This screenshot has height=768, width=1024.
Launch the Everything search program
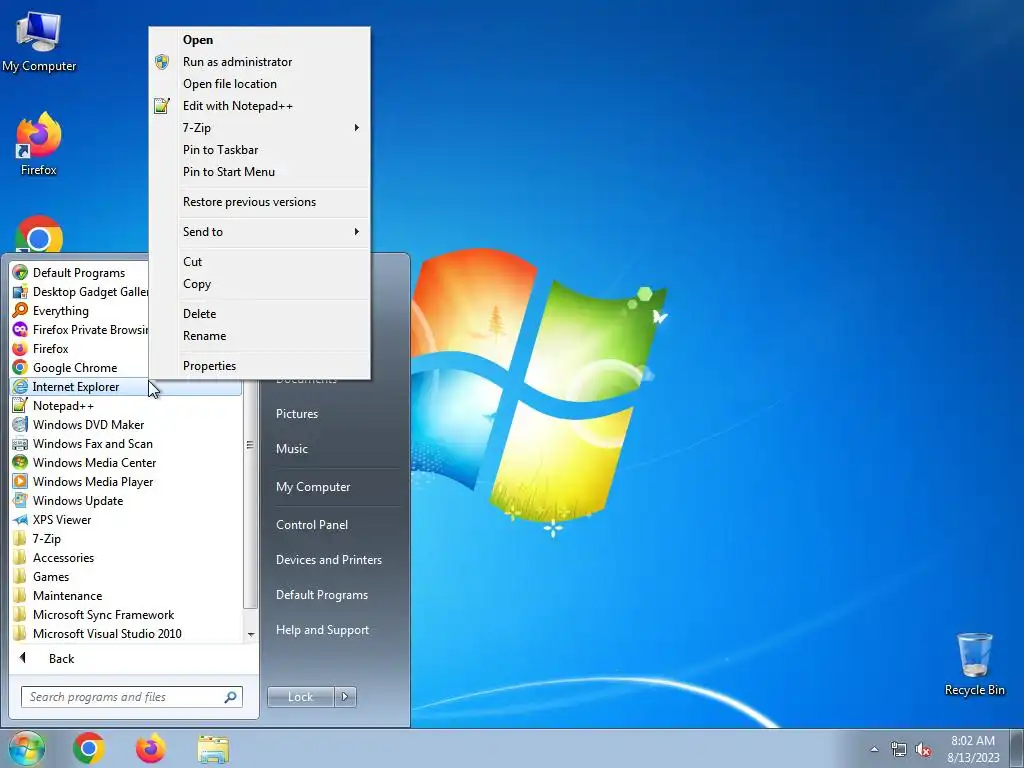coord(80,311)
